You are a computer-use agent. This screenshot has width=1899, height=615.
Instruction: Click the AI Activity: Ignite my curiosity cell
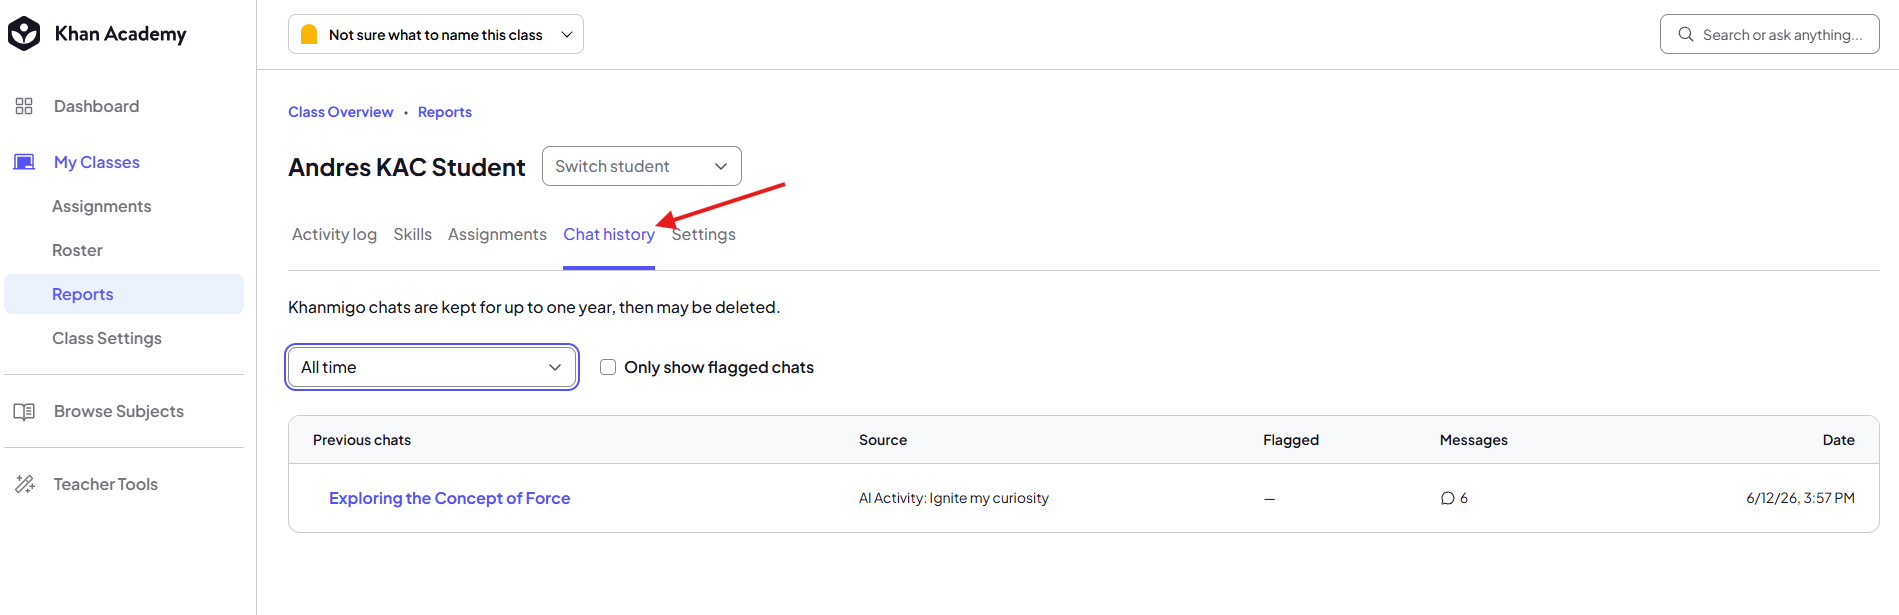(x=954, y=498)
